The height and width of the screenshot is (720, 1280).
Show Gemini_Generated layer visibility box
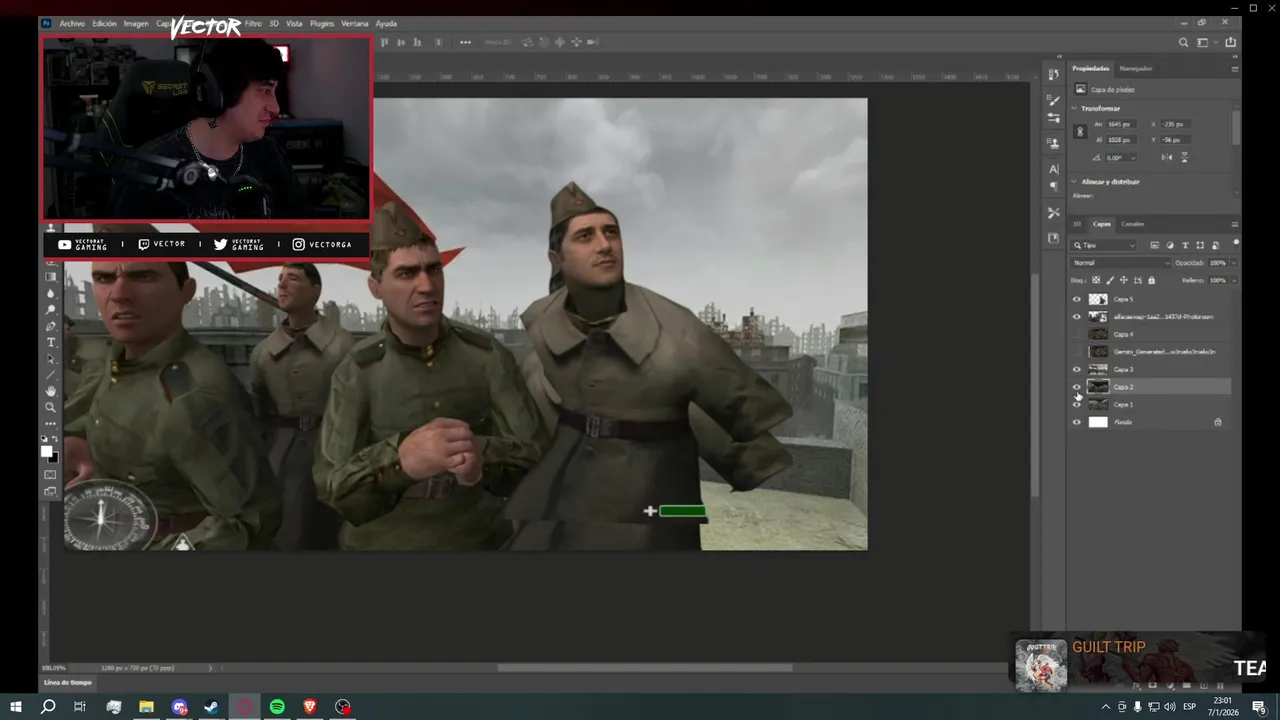click(x=1077, y=352)
